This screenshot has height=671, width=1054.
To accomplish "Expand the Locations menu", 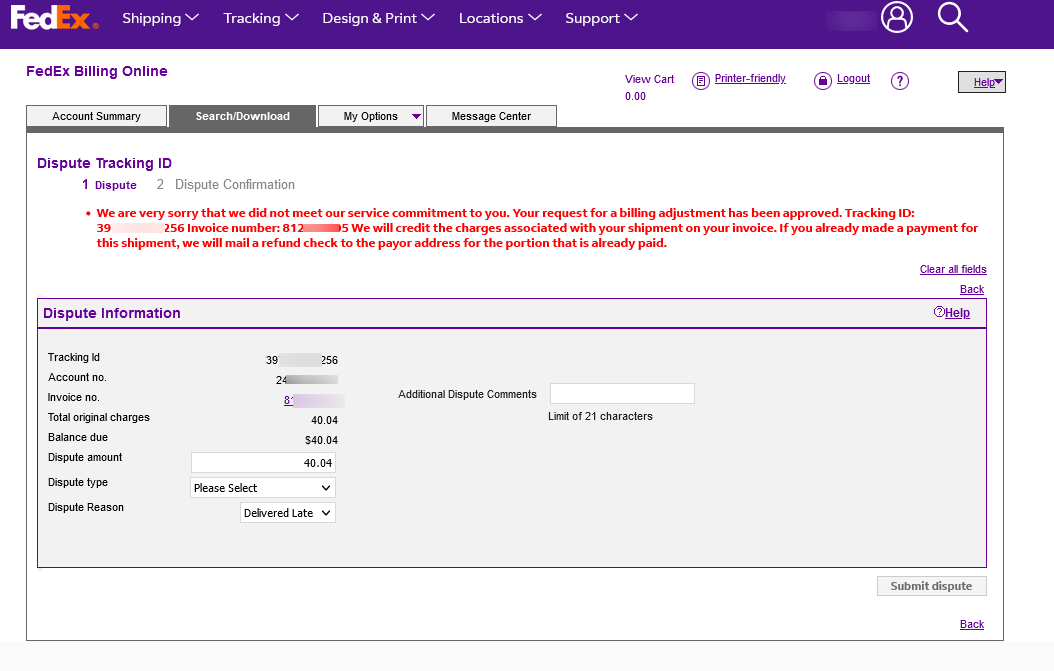I will (x=500, y=18).
